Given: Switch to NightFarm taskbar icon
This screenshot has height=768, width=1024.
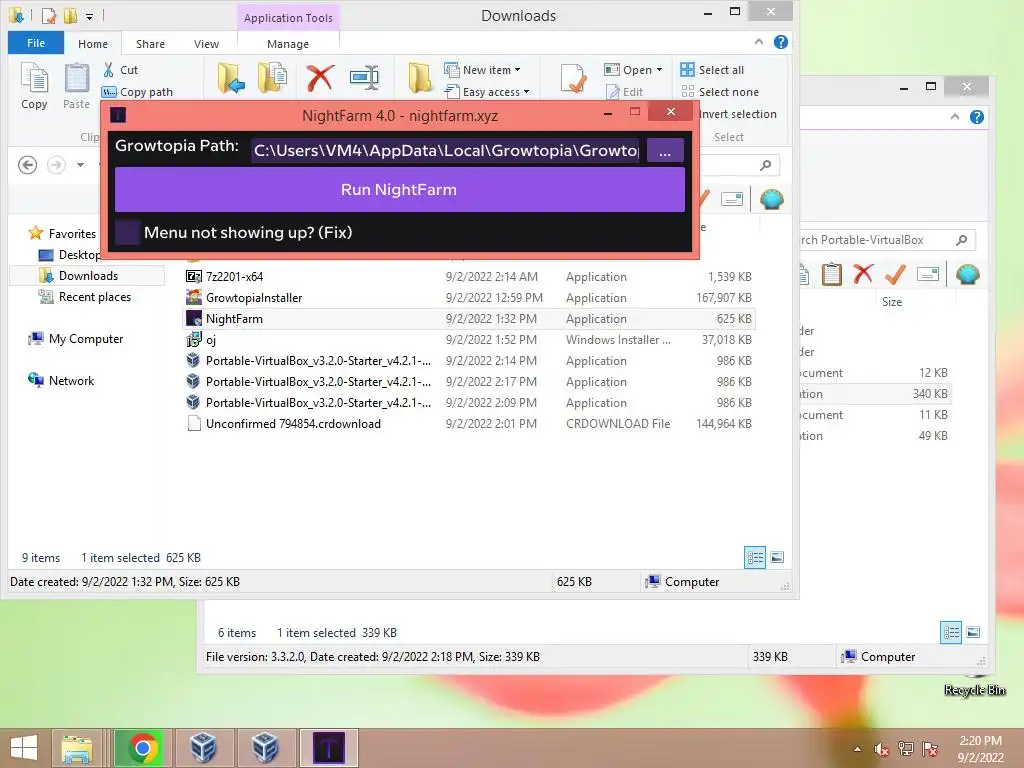Looking at the screenshot, I should (x=328, y=748).
